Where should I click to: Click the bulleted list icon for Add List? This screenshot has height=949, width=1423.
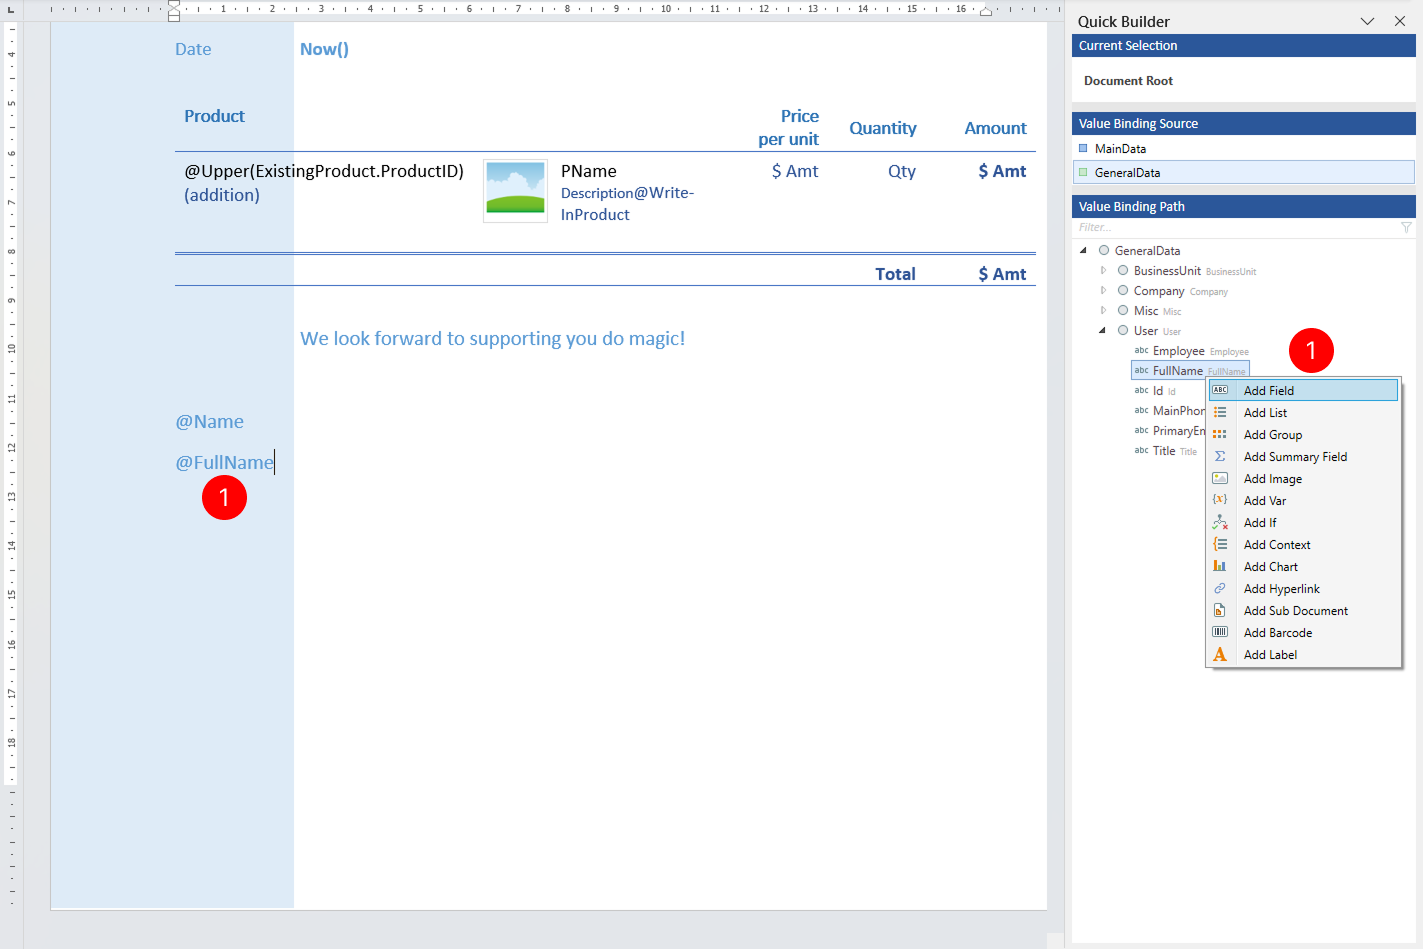[x=1220, y=412]
